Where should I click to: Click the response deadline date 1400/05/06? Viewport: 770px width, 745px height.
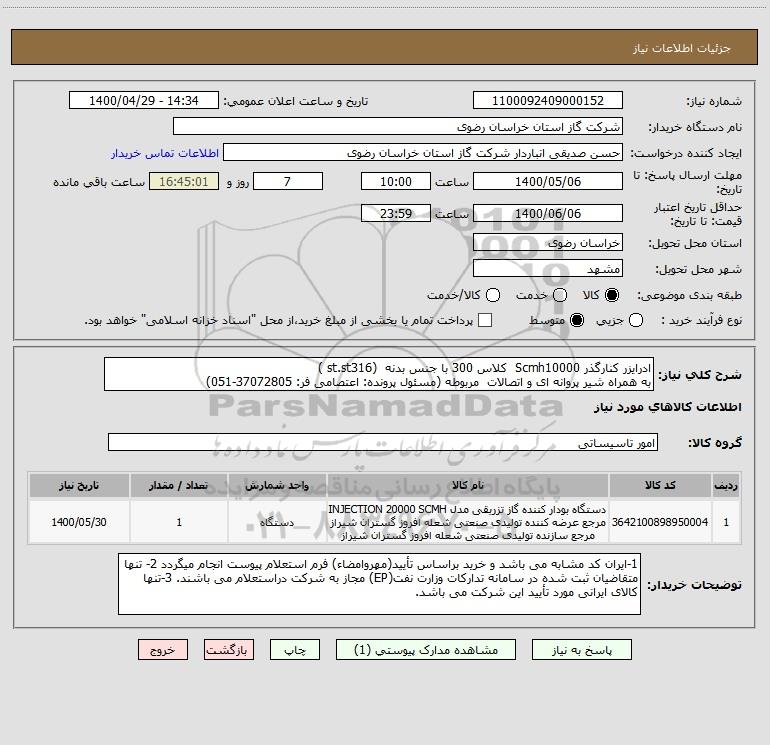click(548, 181)
